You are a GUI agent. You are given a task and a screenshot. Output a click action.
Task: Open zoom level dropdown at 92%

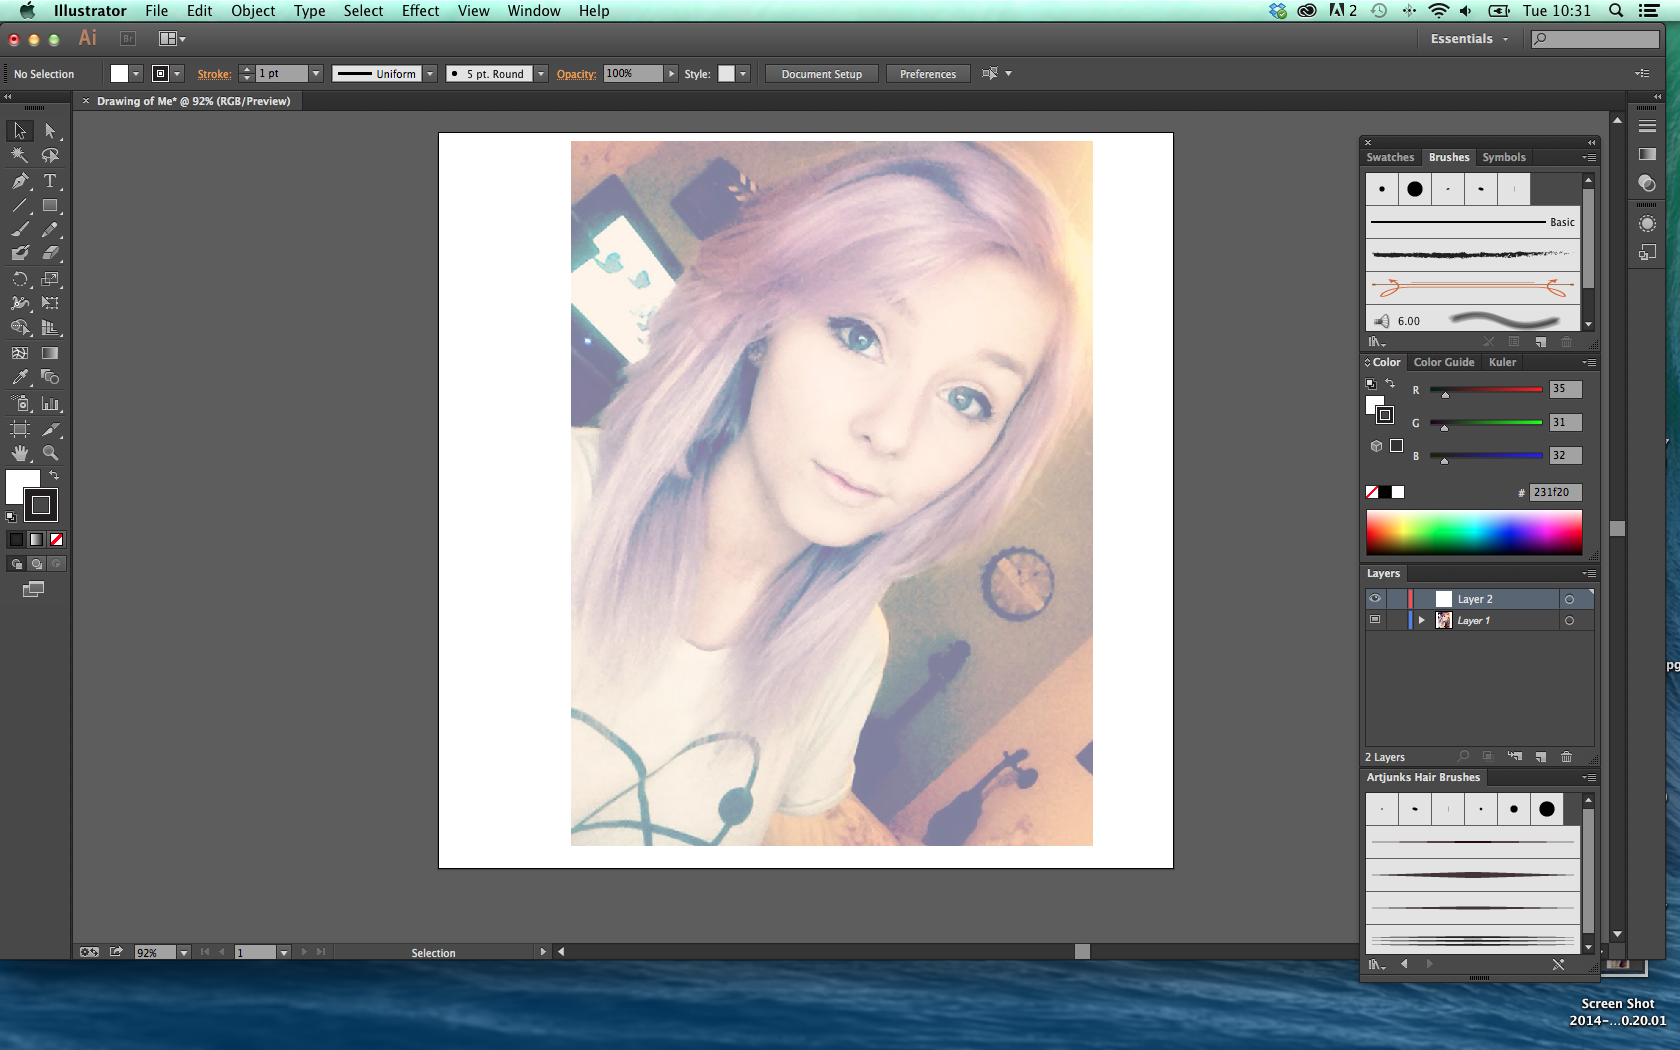184,953
